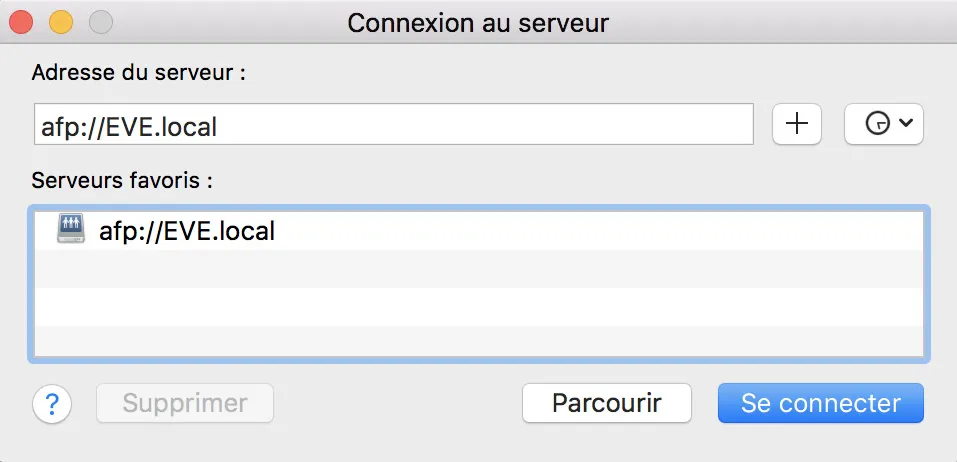957x462 pixels.
Task: Select afp://EVE.local in Serveurs favoris list
Action: 478,231
